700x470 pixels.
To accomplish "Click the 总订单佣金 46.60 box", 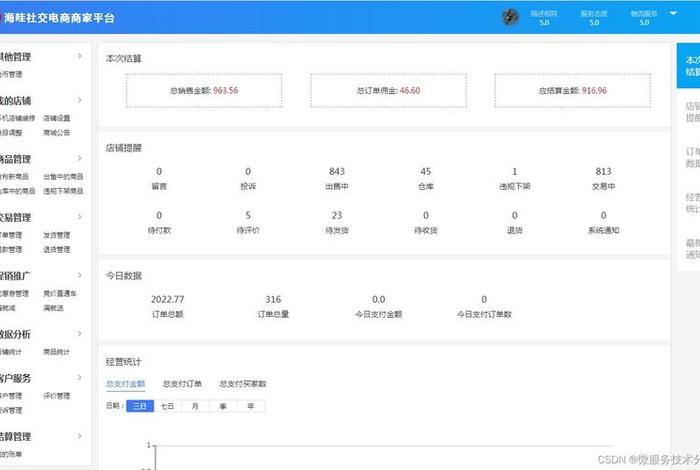I will click(388, 91).
